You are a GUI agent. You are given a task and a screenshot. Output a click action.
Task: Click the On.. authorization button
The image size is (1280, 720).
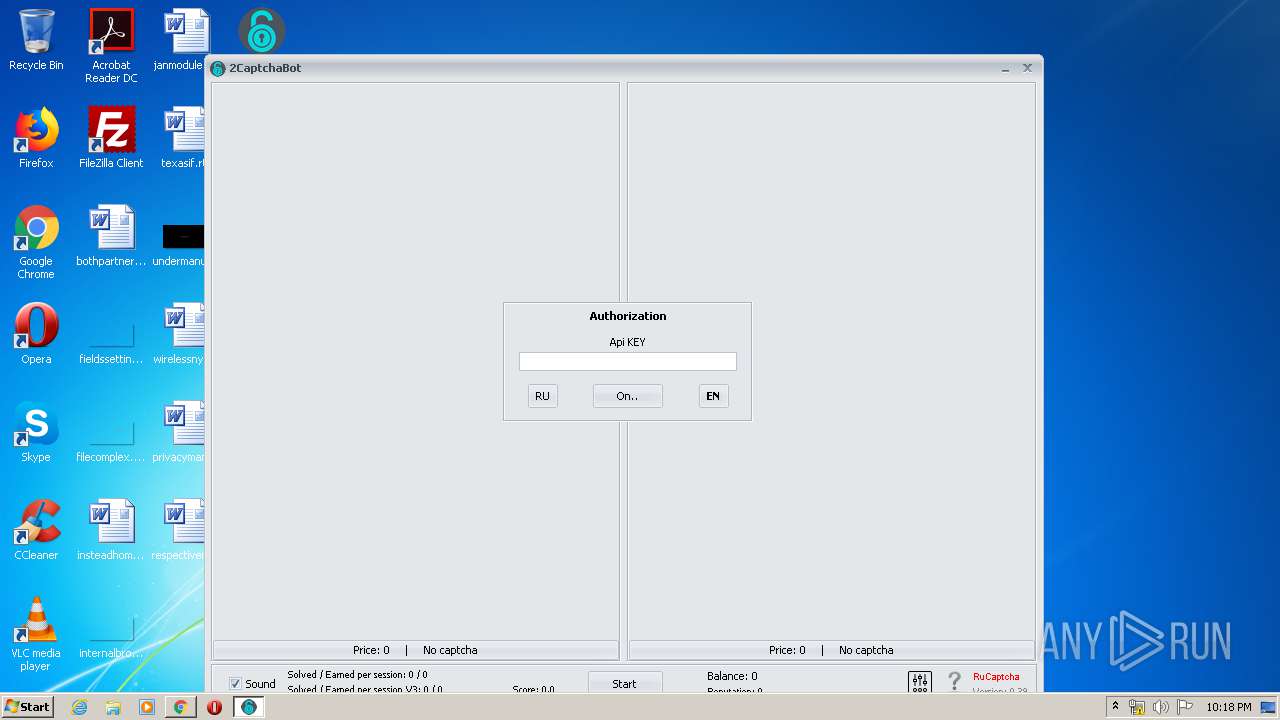627,396
